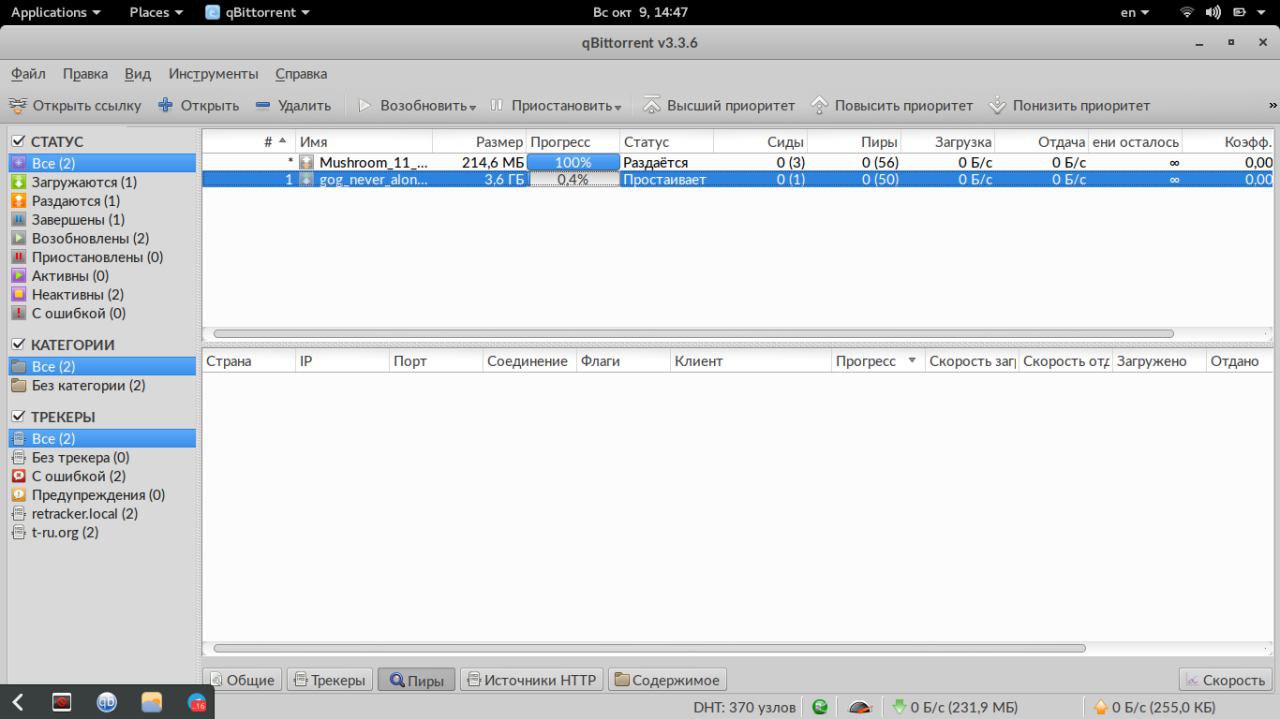Open the 'en' keyboard layout indicator
Viewport: 1280px width, 719px height.
click(1134, 12)
